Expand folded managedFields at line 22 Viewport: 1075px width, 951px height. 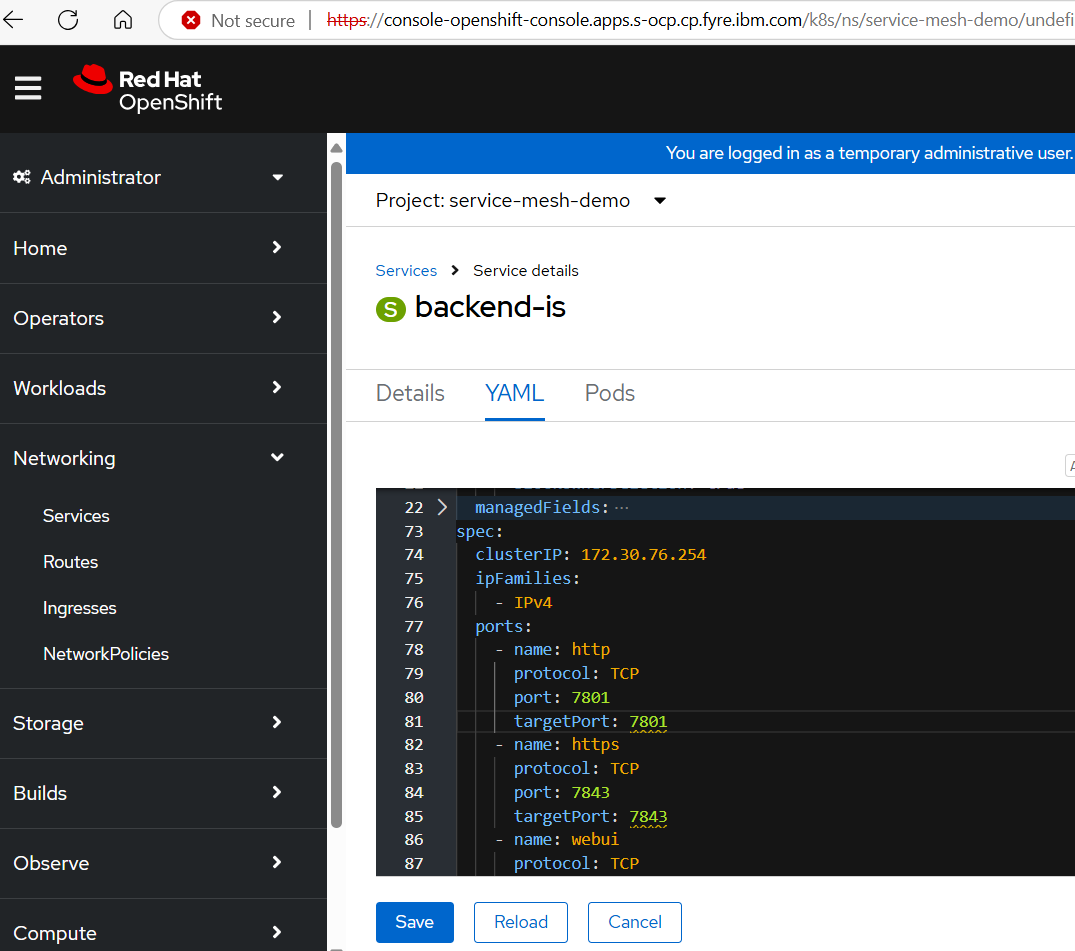(x=442, y=507)
